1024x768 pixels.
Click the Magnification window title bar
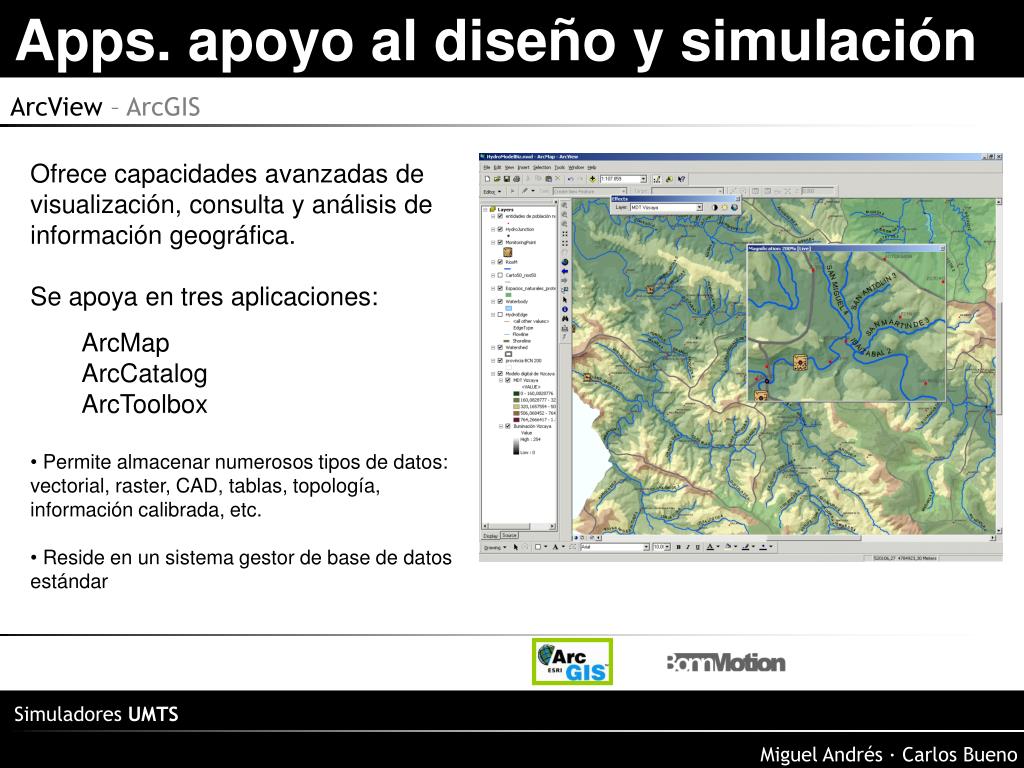(846, 248)
